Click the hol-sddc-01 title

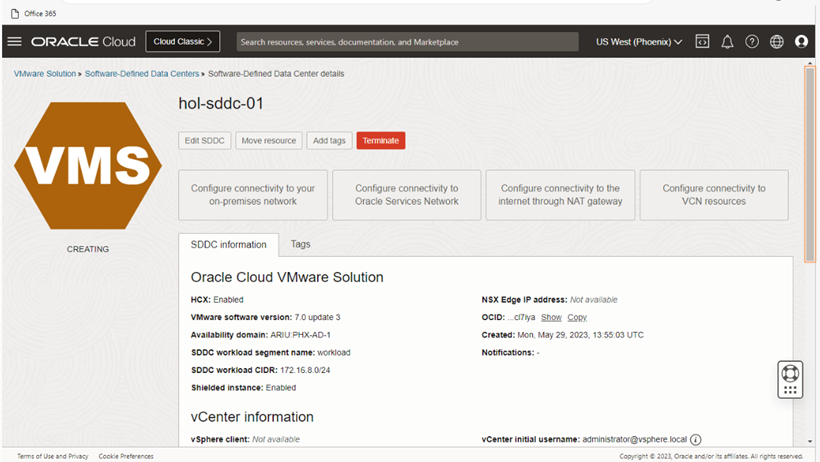click(x=221, y=104)
